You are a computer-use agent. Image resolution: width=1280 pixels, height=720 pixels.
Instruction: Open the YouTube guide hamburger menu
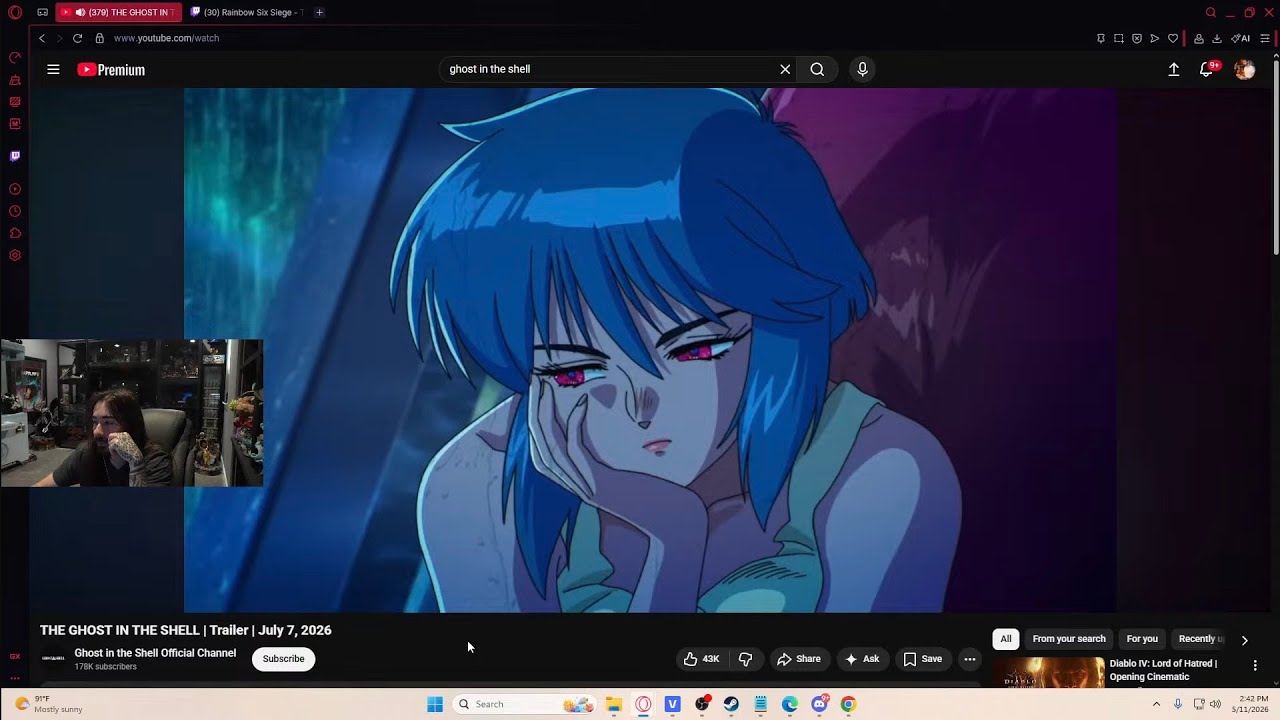[53, 69]
